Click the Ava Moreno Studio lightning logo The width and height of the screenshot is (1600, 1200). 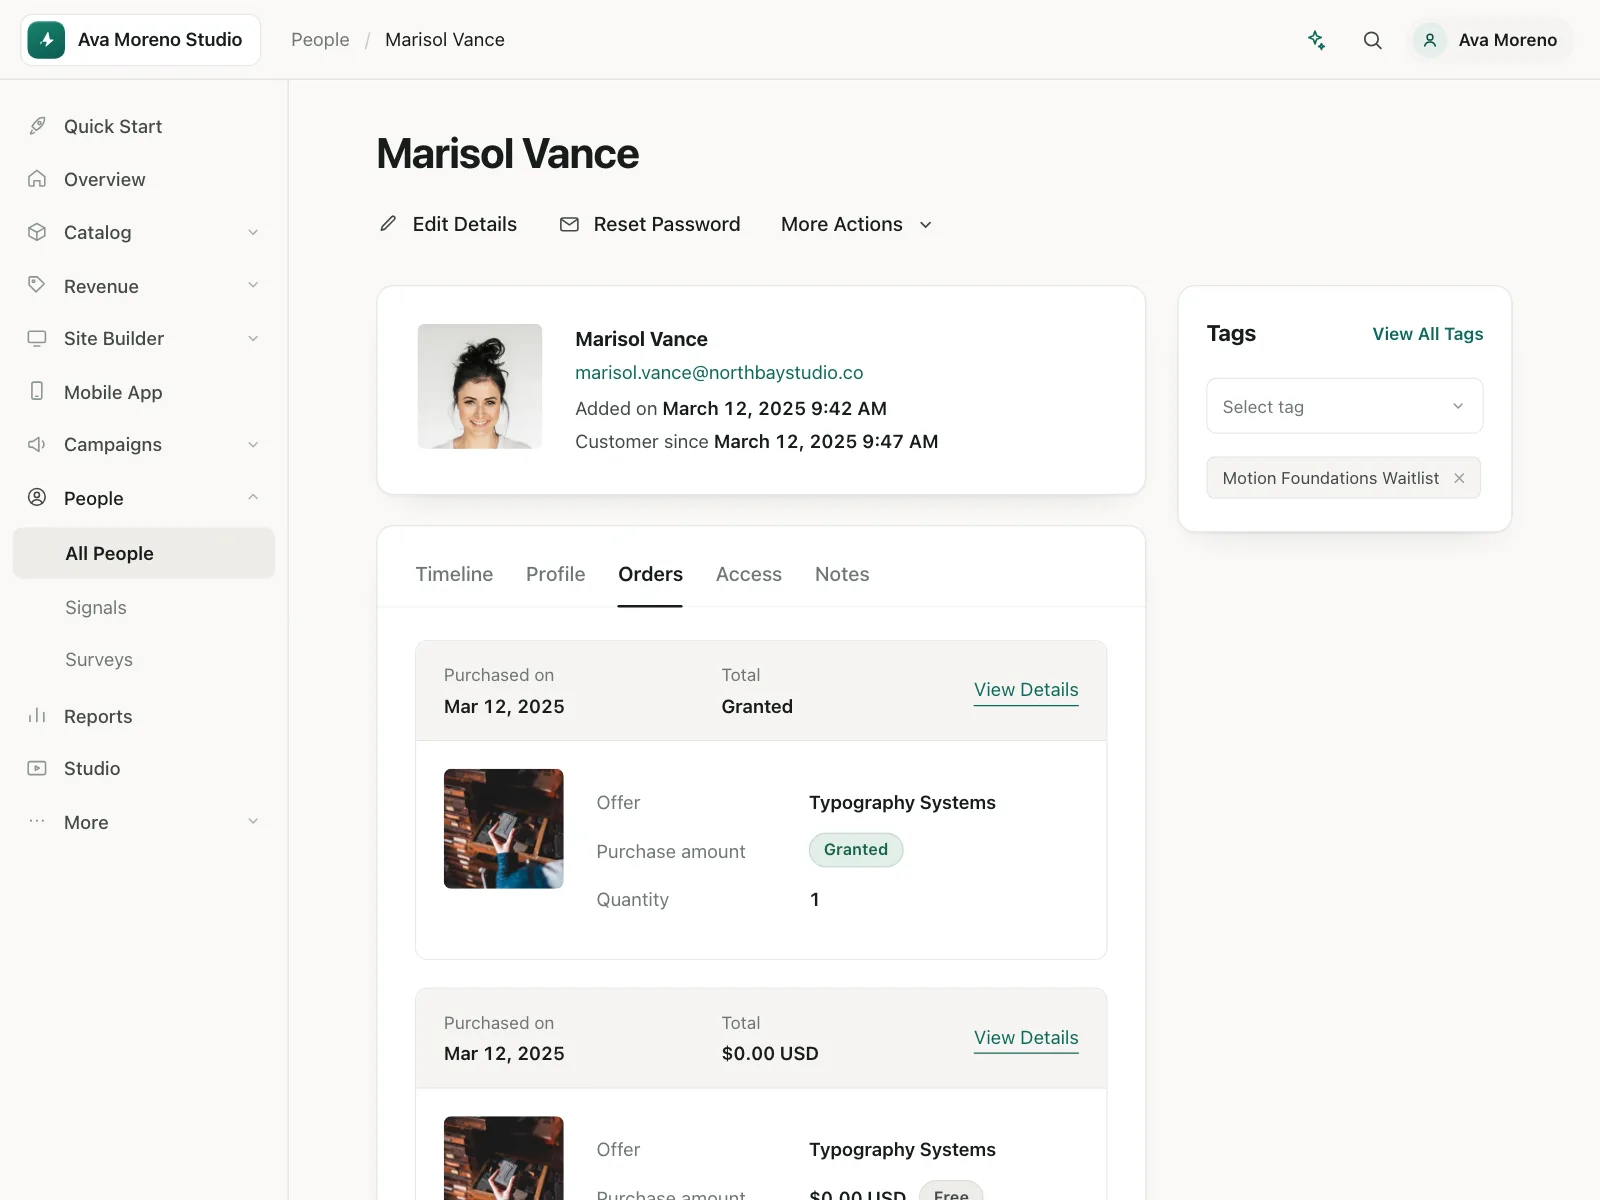(46, 40)
